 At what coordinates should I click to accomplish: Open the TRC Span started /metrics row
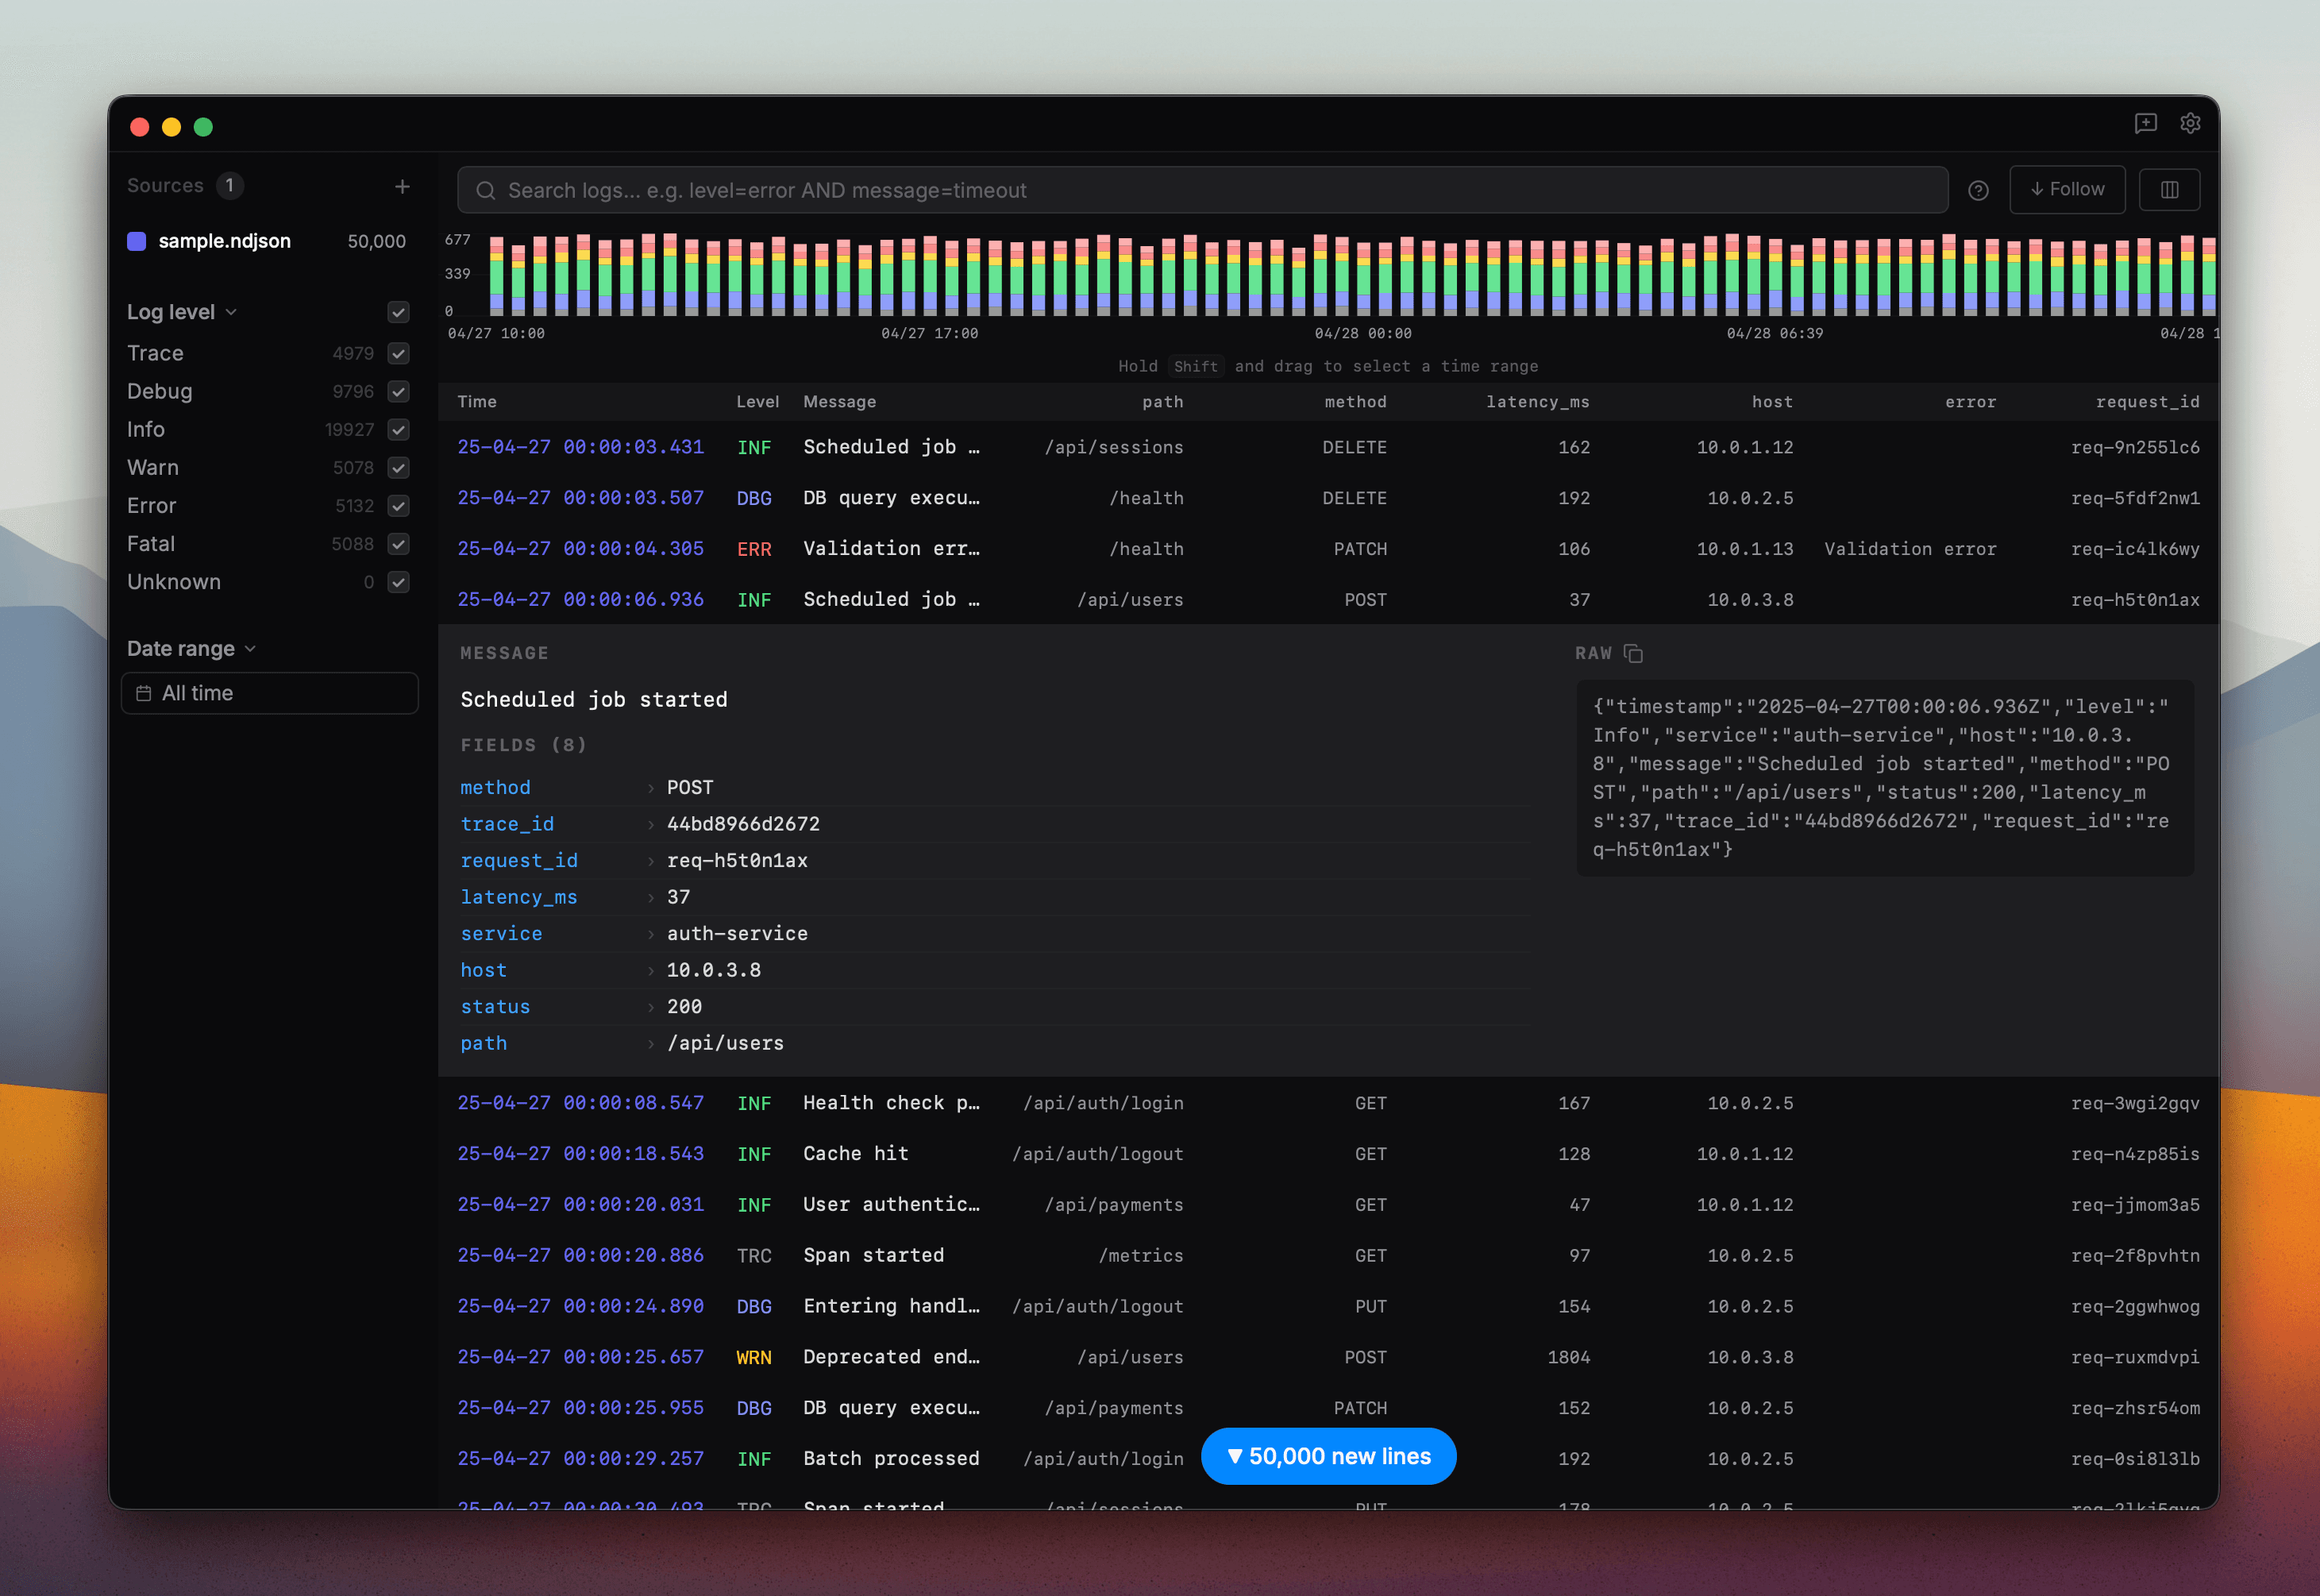[1328, 1255]
